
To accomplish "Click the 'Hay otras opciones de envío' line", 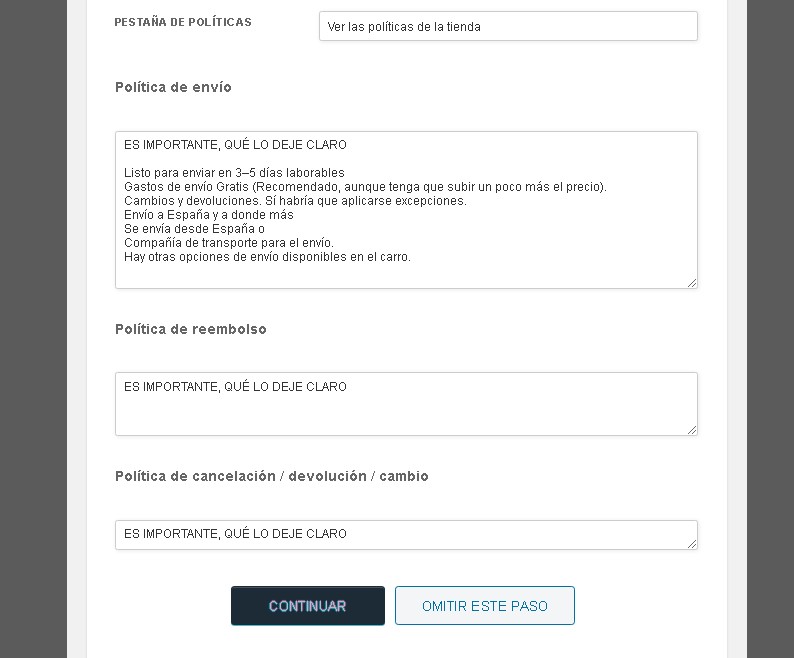I will pos(267,257).
